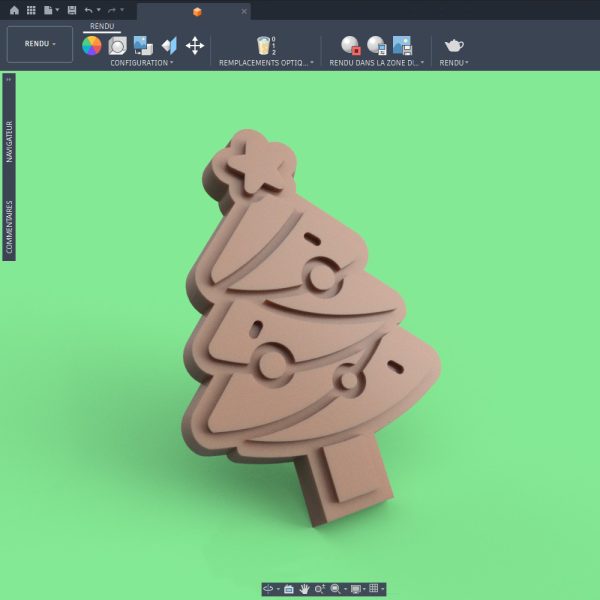Click the Redo arrow icon
This screenshot has height=600, width=600.
coord(112,10)
